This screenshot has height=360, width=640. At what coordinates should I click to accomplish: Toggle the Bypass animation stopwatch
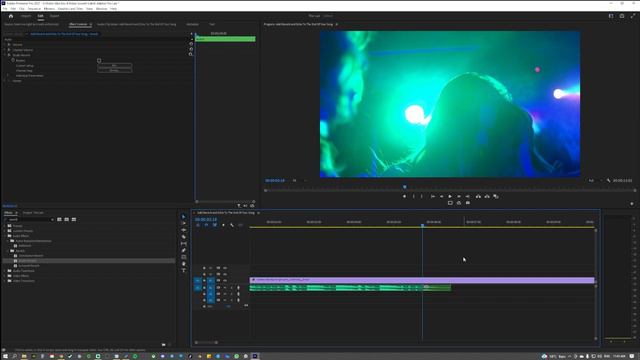[13, 60]
